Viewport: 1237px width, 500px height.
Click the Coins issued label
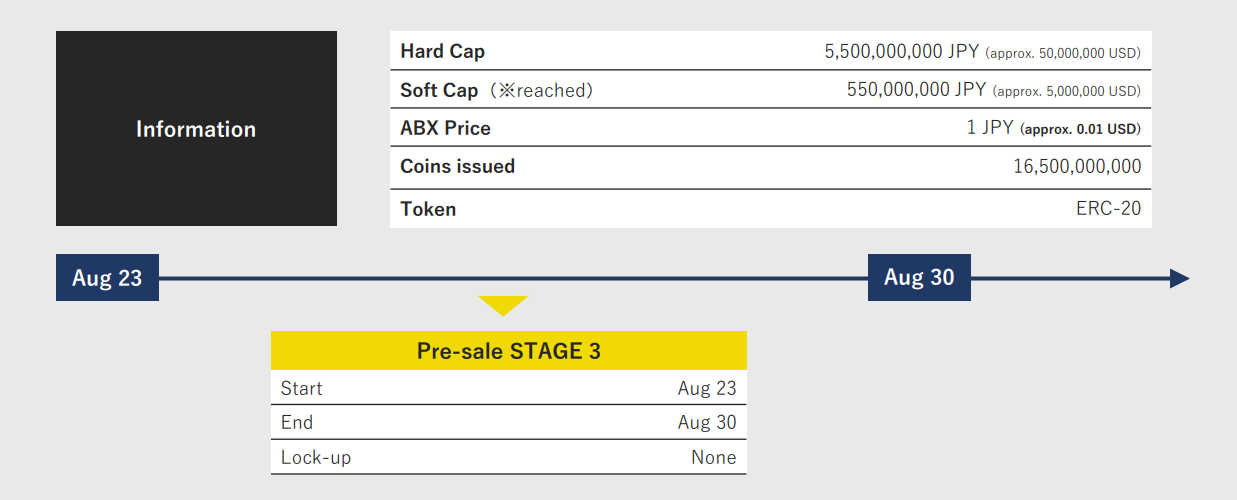(x=457, y=166)
